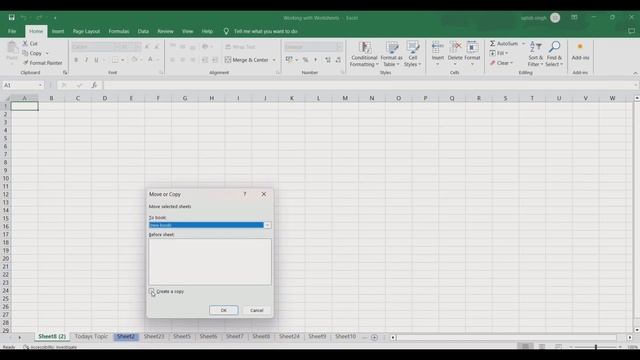Switch to the Page Layout tab
Viewport: 640px width, 360px height.
[86, 31]
